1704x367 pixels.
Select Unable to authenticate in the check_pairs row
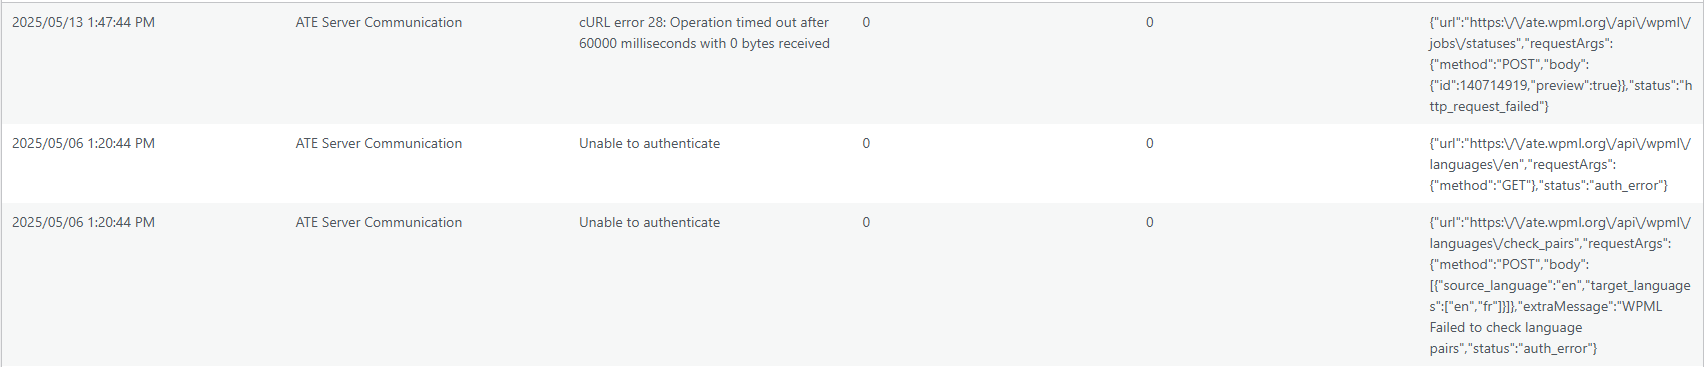649,222
